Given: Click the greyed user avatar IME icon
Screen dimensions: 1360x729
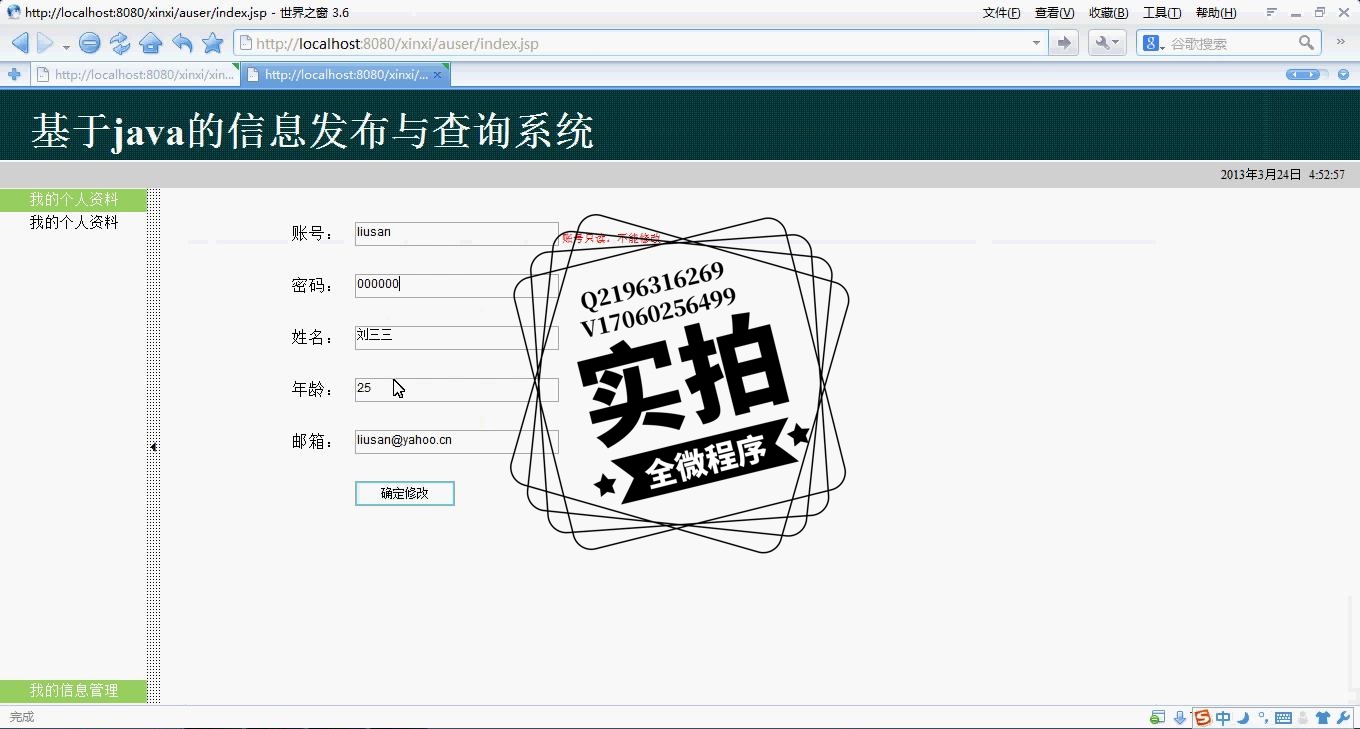Looking at the screenshot, I should point(1303,717).
